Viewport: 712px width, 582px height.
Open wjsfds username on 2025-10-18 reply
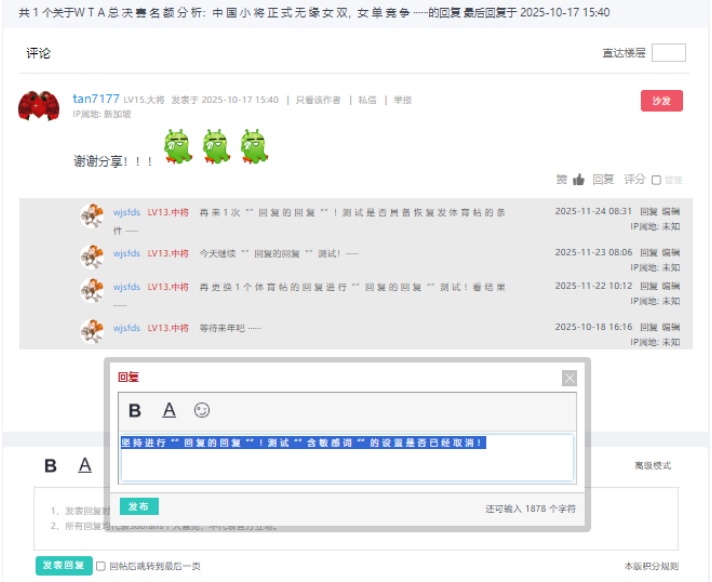pyautogui.click(x=127, y=328)
